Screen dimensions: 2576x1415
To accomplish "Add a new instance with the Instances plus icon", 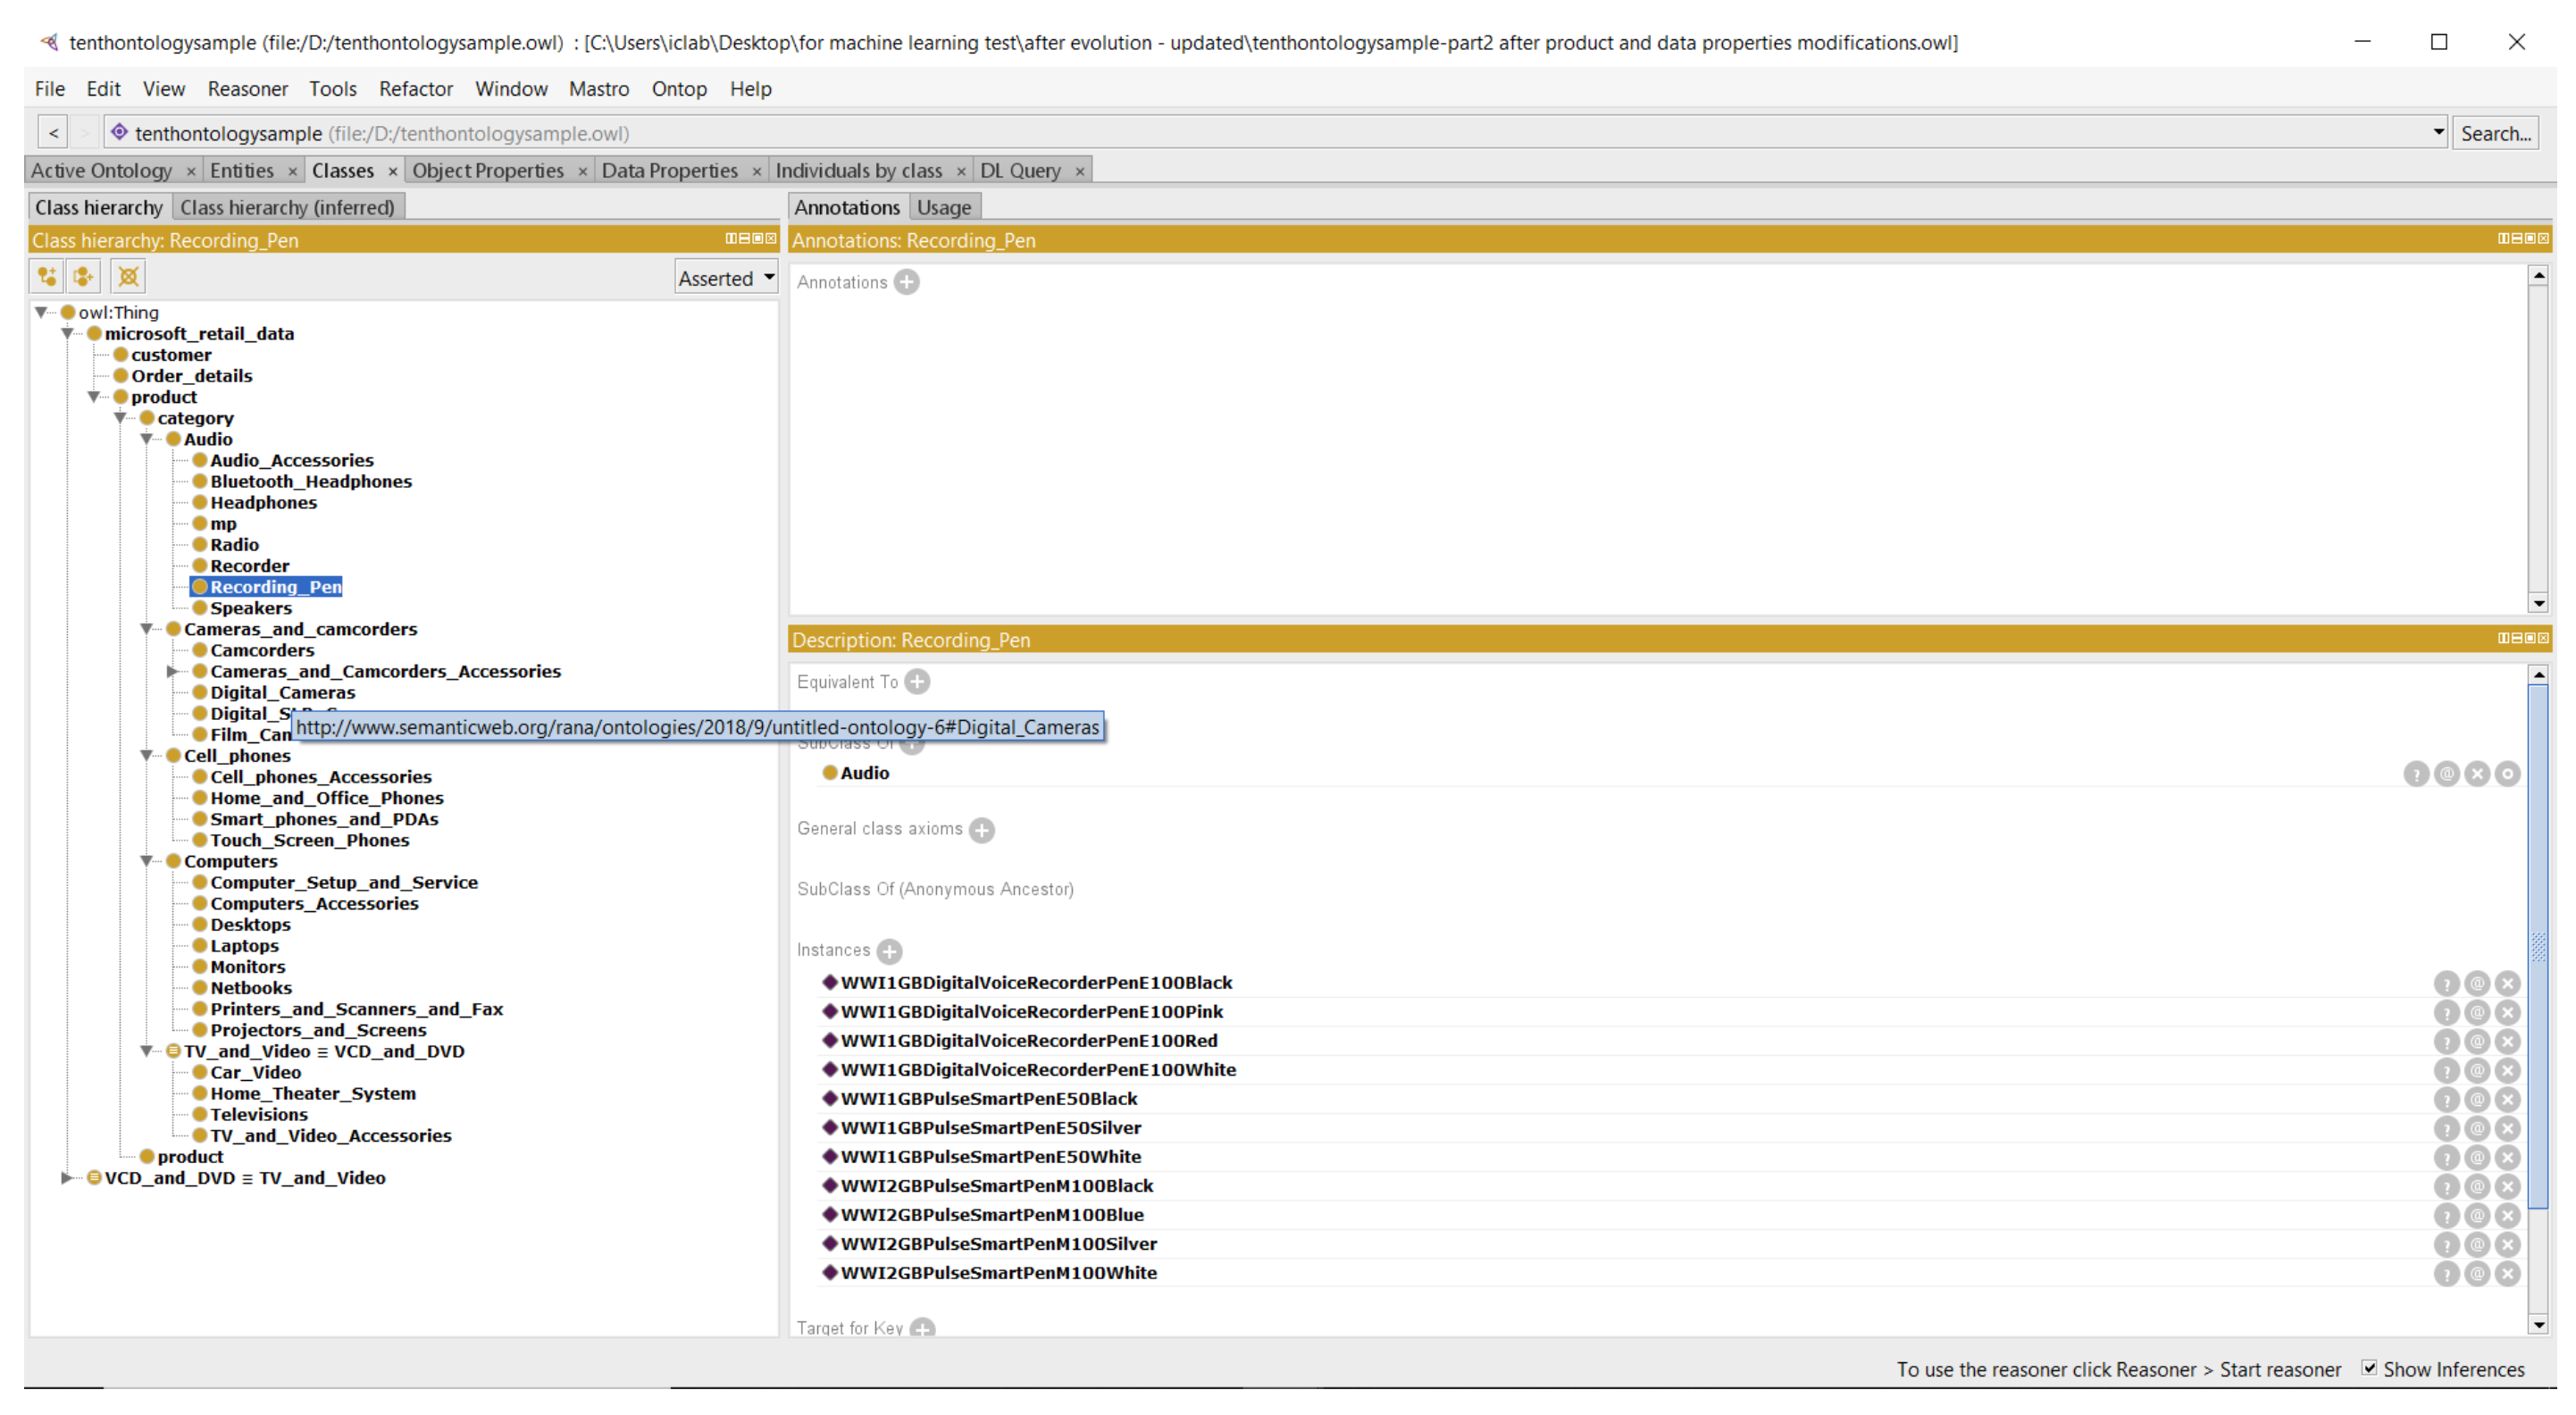I will [889, 951].
